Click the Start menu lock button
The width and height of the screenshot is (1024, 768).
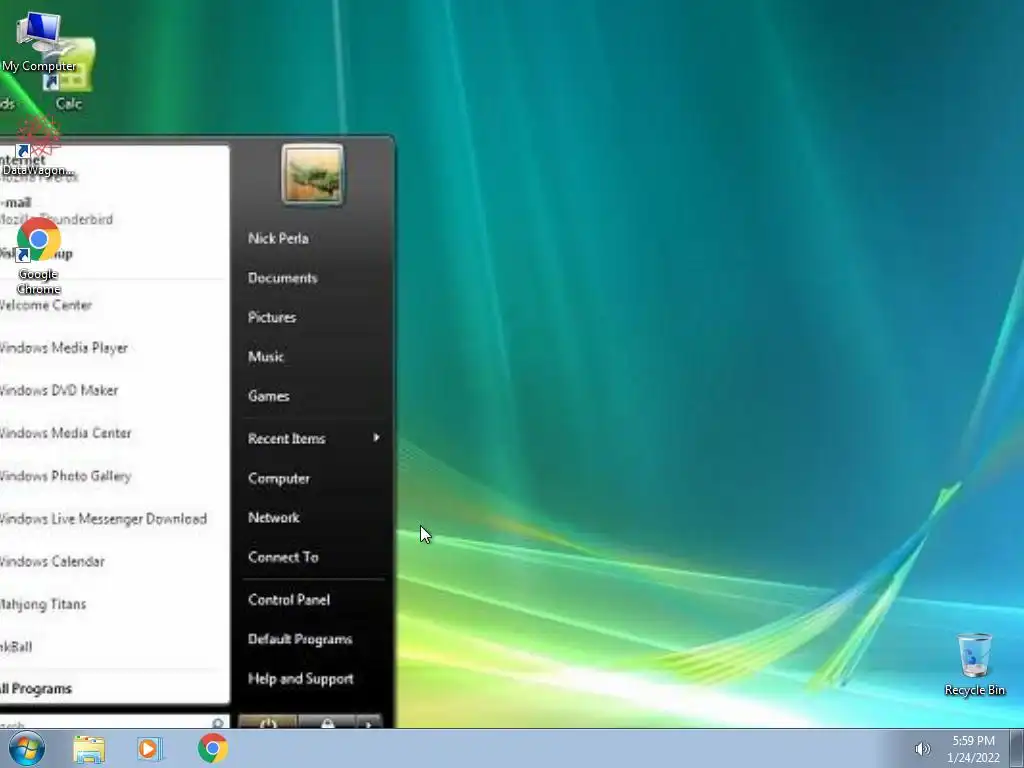click(x=327, y=722)
